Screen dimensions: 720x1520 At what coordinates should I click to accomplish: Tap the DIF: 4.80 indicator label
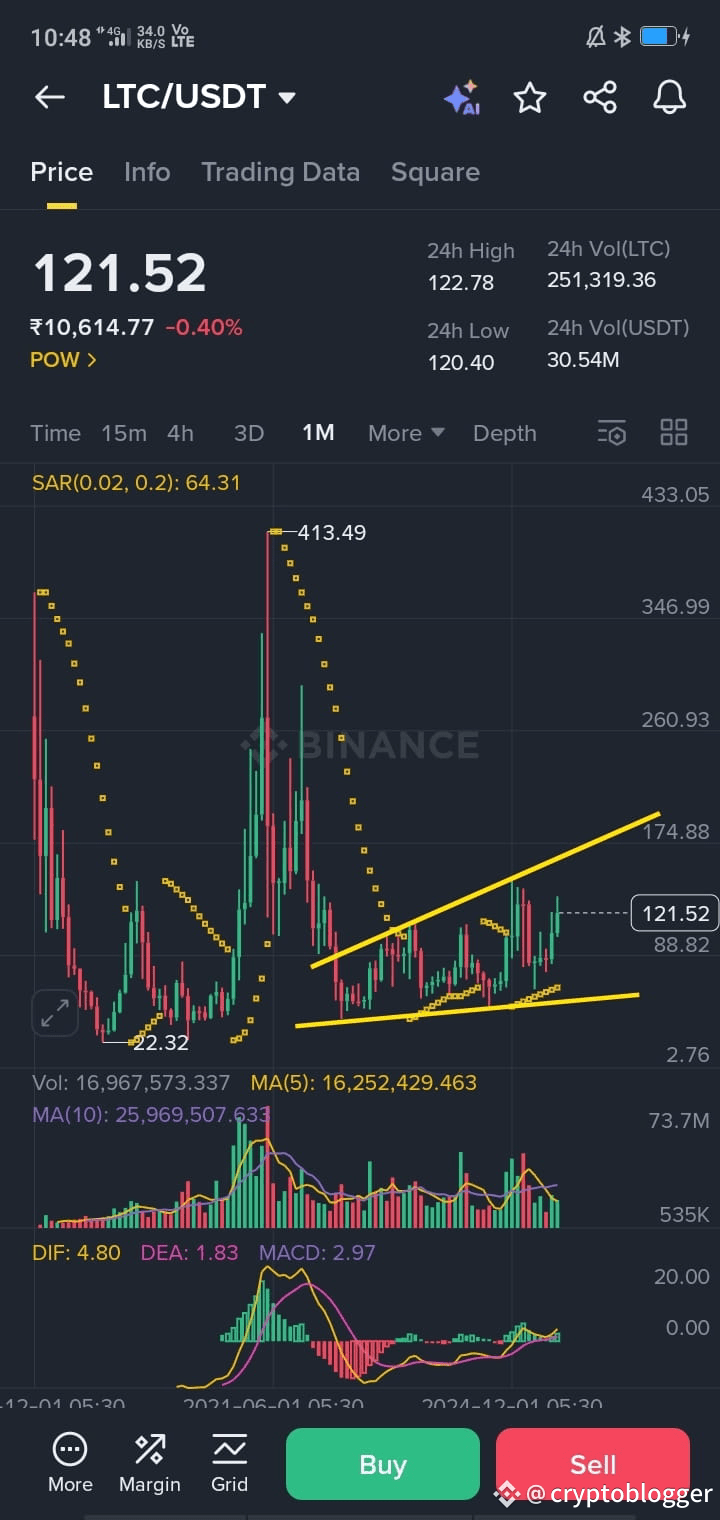tap(76, 1253)
